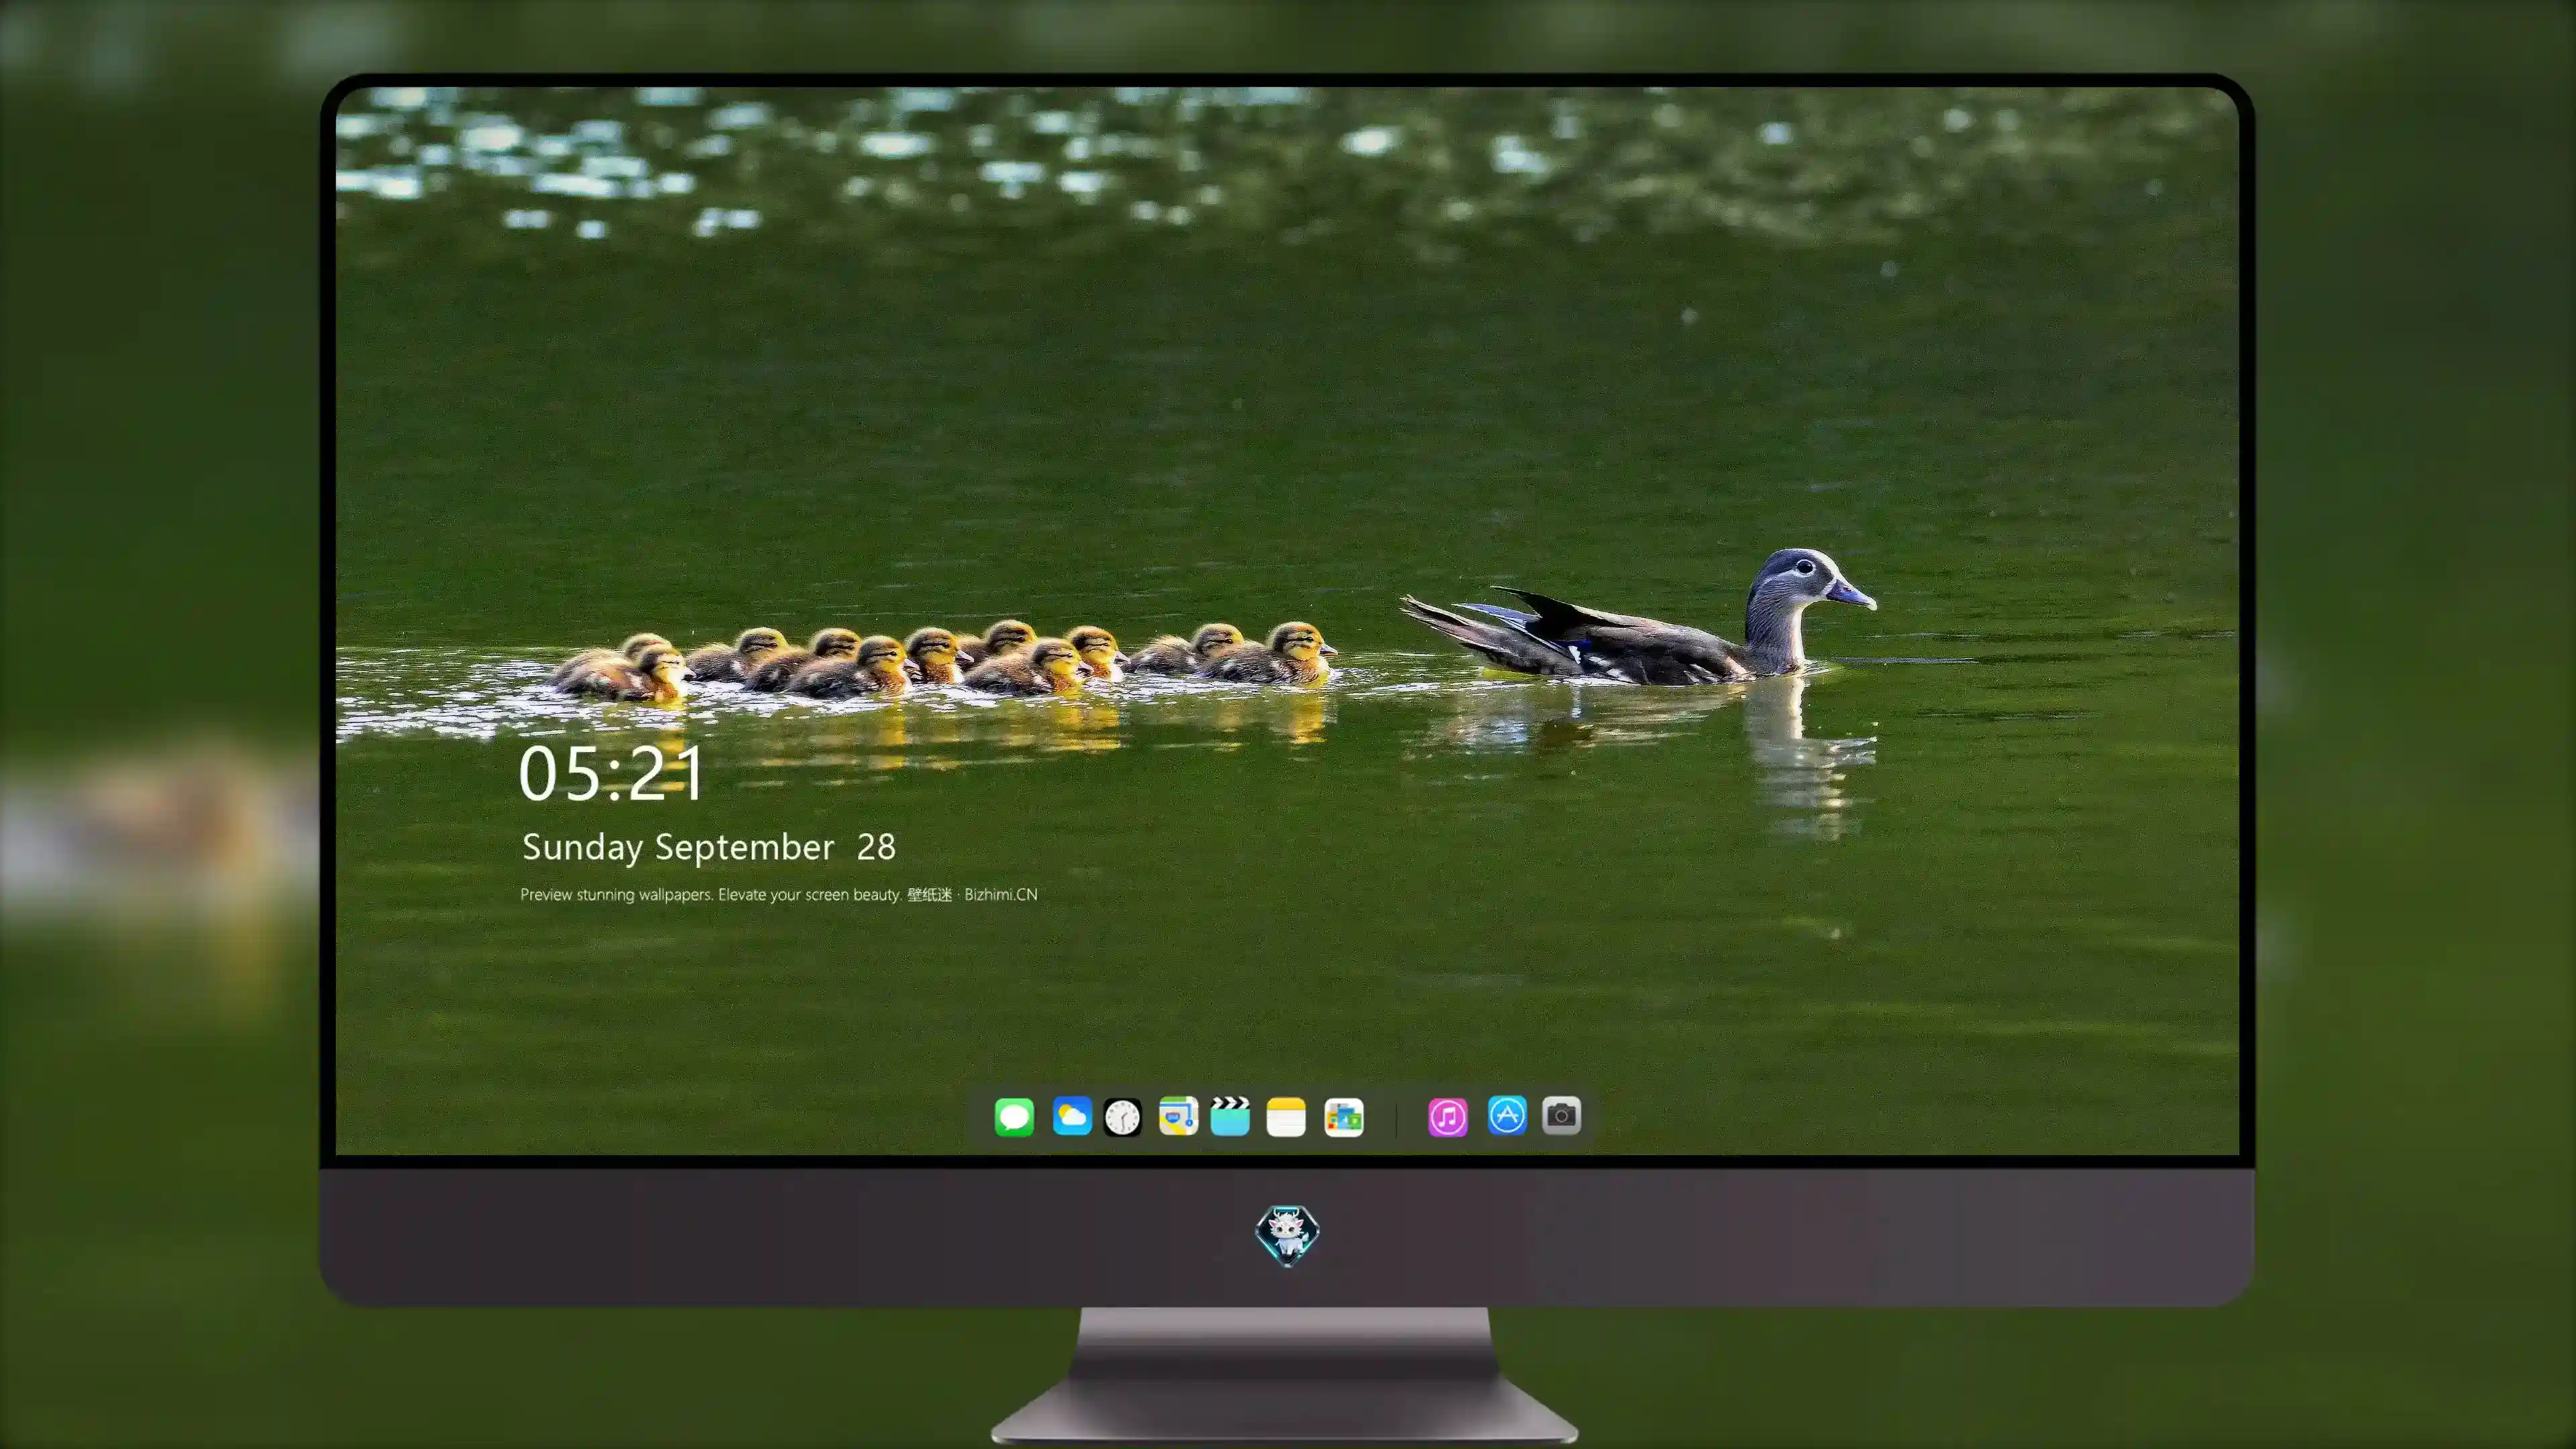This screenshot has height=1449, width=2576.
Task: Open the colorful photo collage app icon
Action: [x=1344, y=1116]
